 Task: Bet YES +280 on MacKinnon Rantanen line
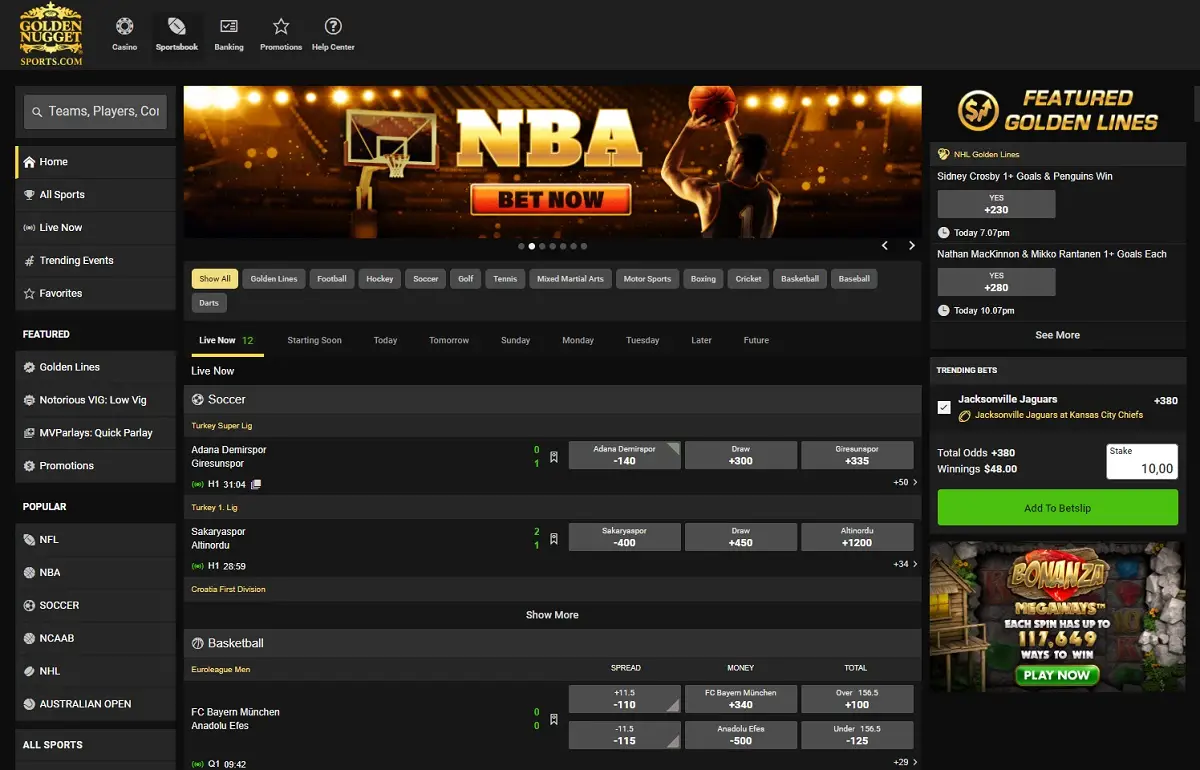(x=996, y=282)
